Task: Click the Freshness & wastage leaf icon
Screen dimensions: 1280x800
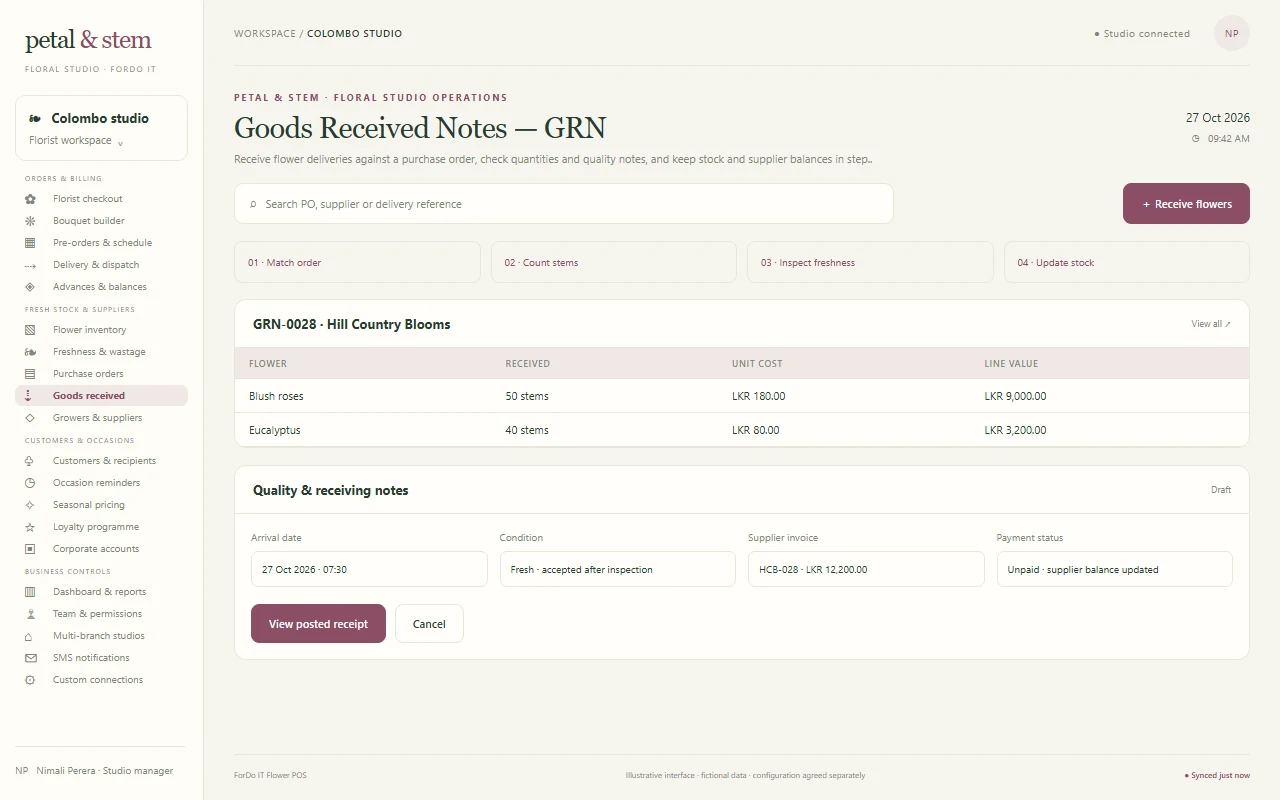Action: [30, 352]
